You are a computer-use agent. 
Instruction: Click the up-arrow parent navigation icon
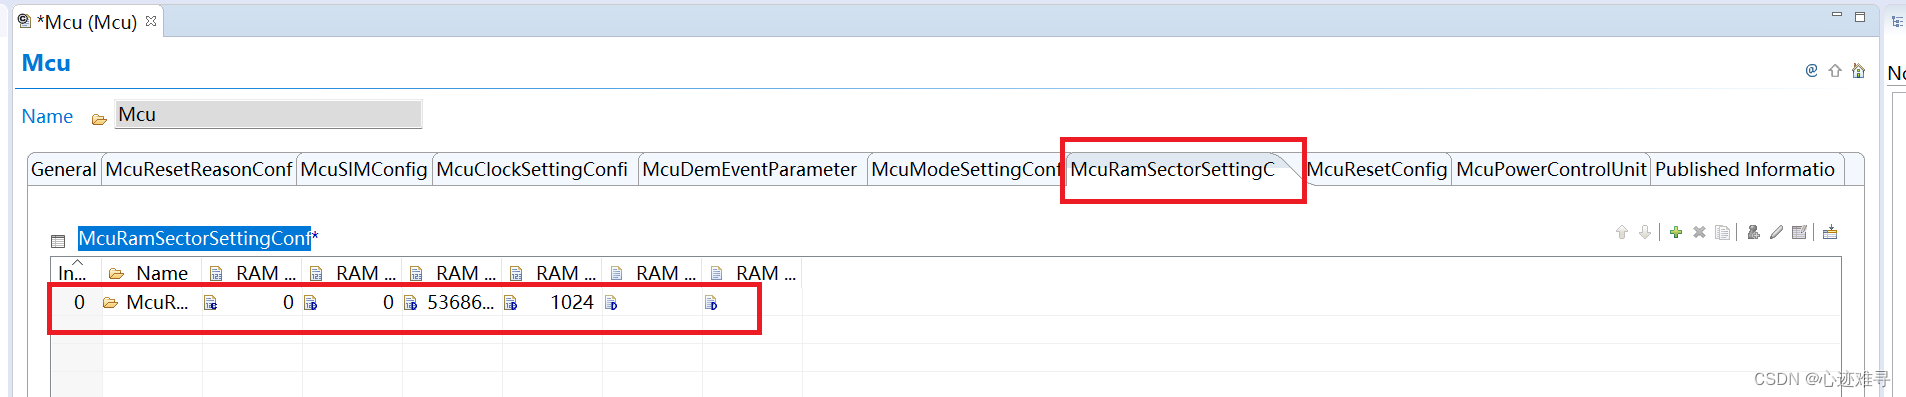point(1835,70)
